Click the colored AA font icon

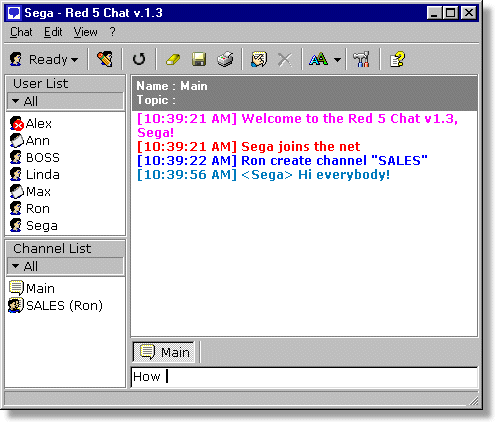[318, 60]
